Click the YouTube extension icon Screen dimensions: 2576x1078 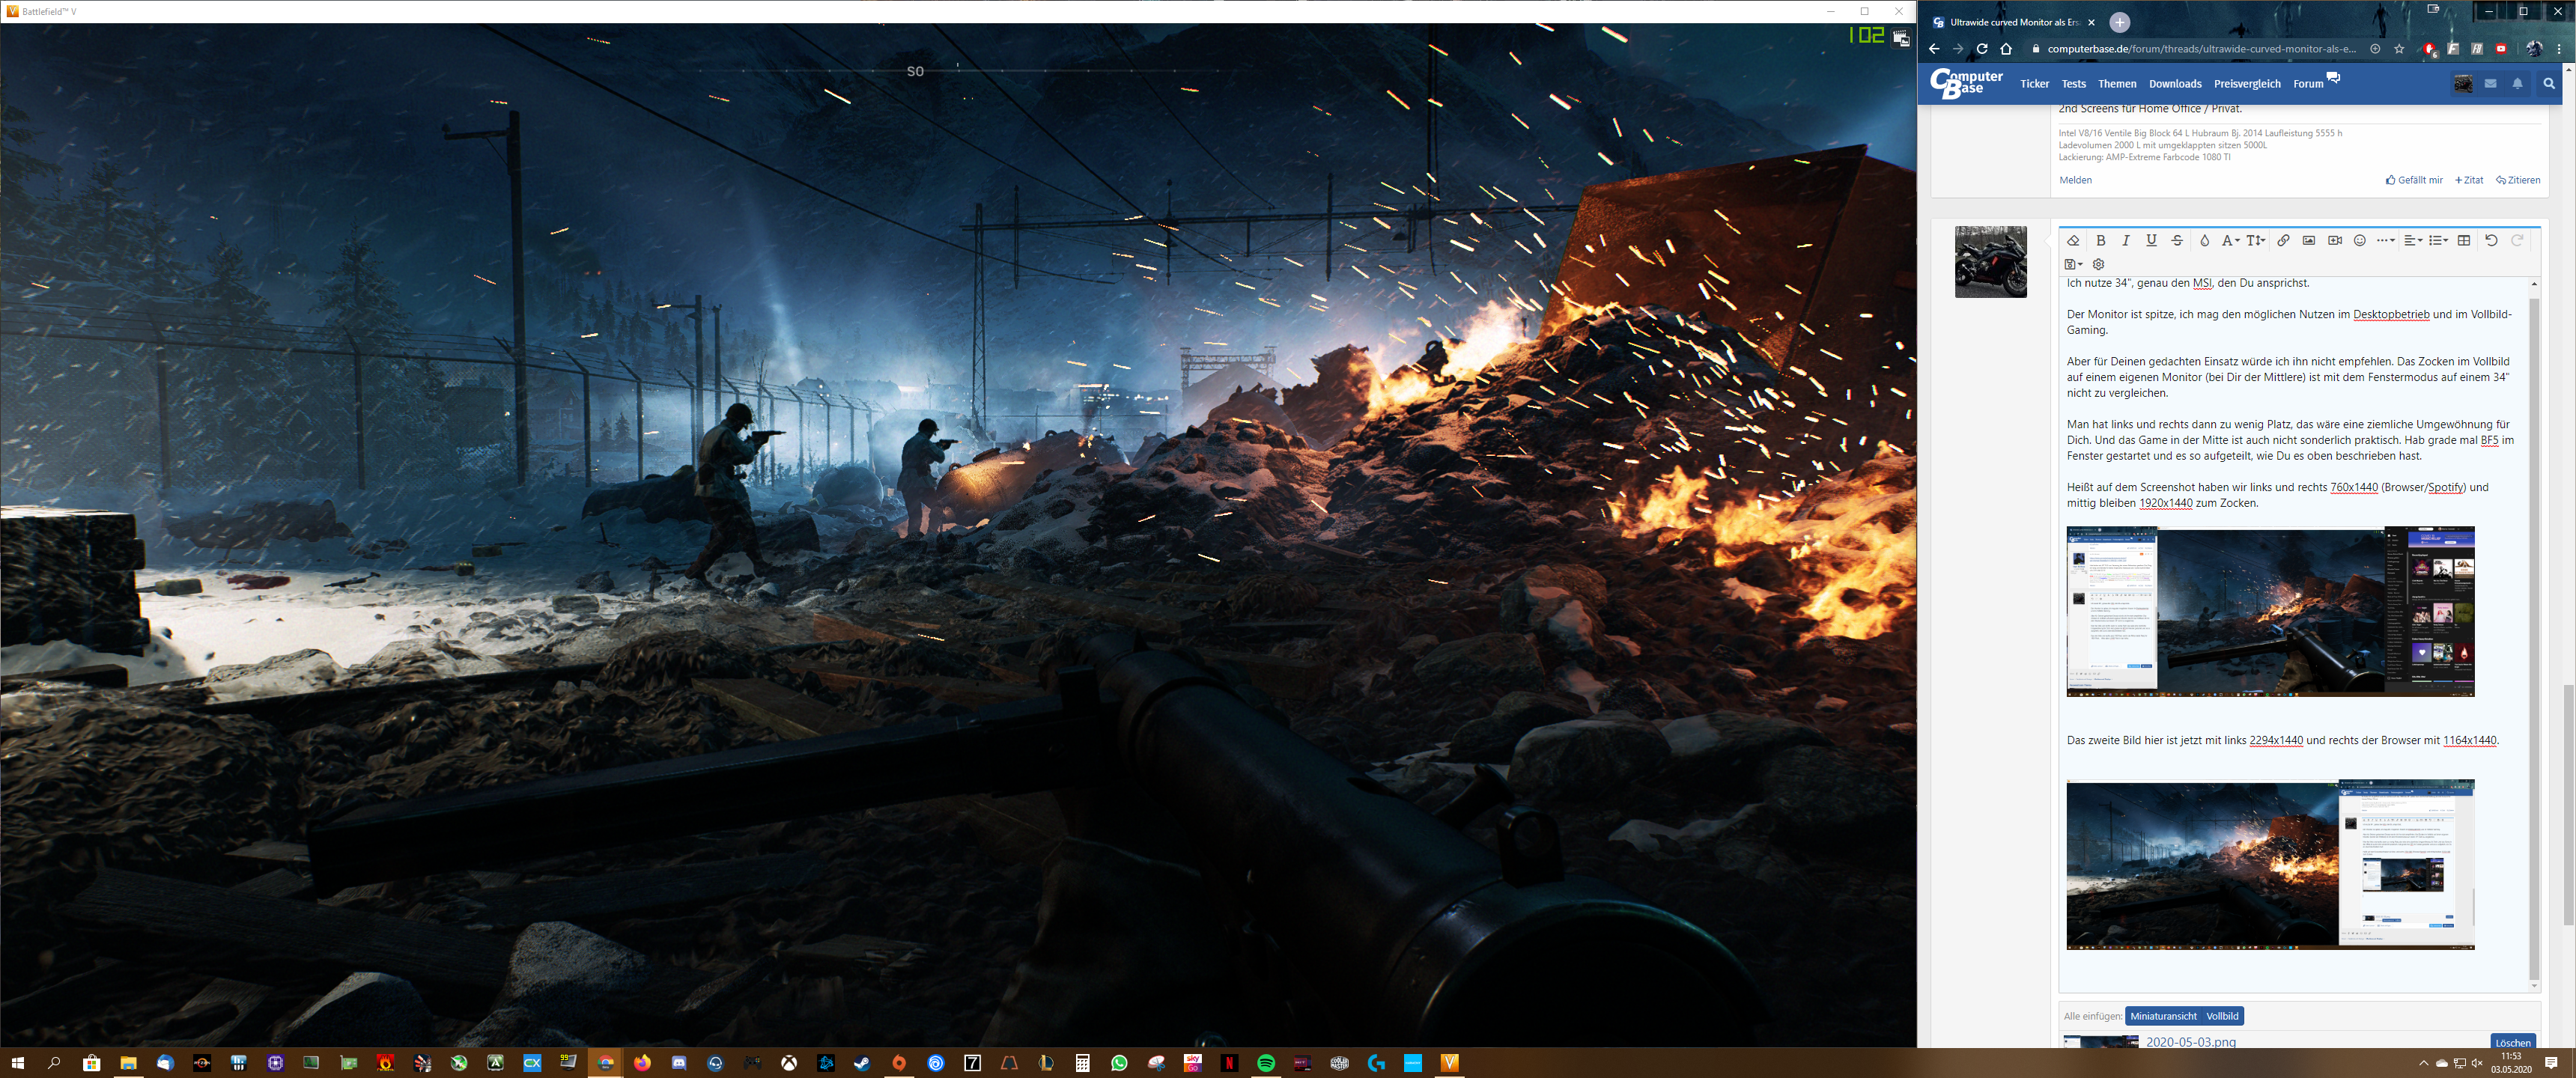2501,48
